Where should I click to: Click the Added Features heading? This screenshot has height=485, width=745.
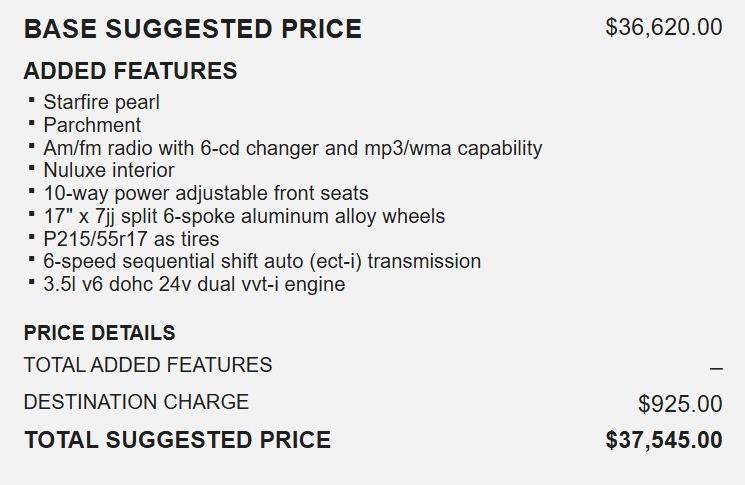click(130, 71)
